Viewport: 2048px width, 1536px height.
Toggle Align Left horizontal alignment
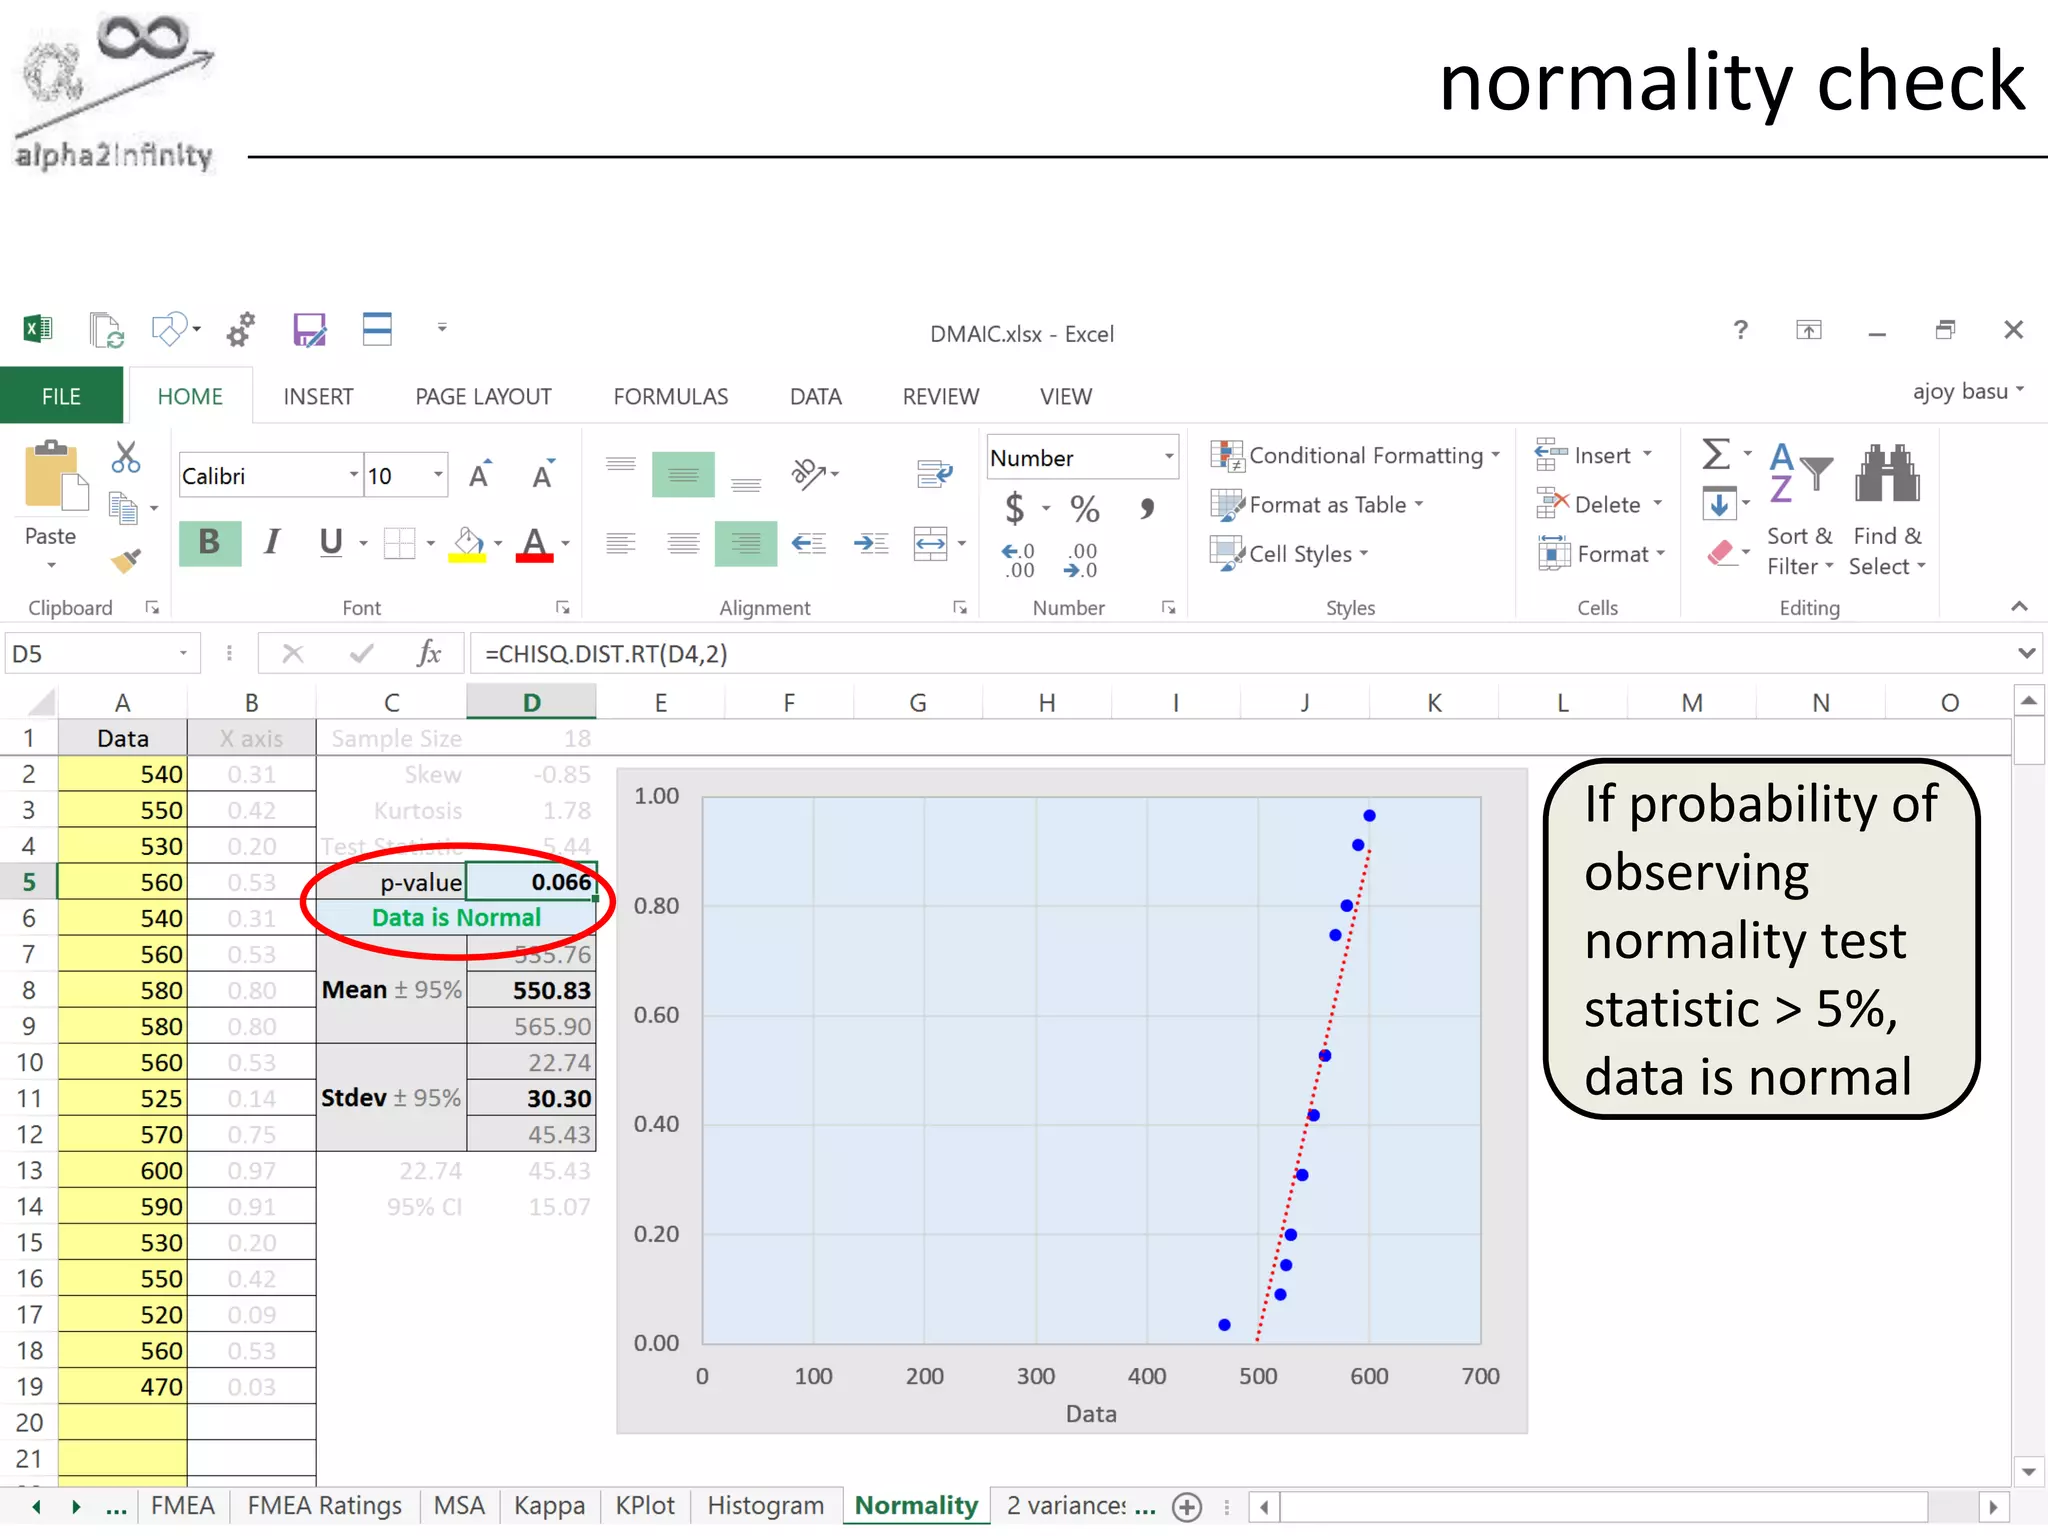[x=621, y=543]
